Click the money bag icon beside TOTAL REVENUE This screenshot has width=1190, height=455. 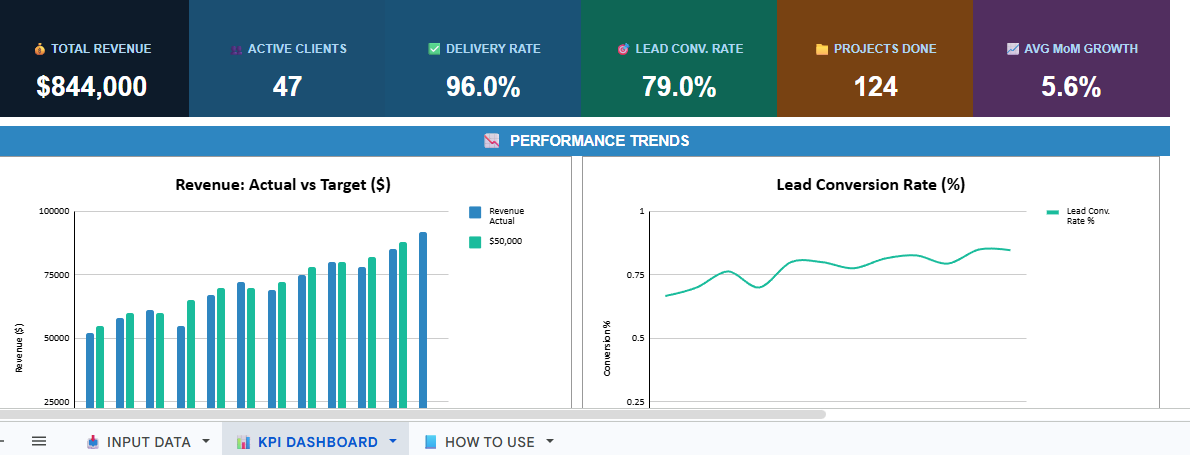(39, 49)
